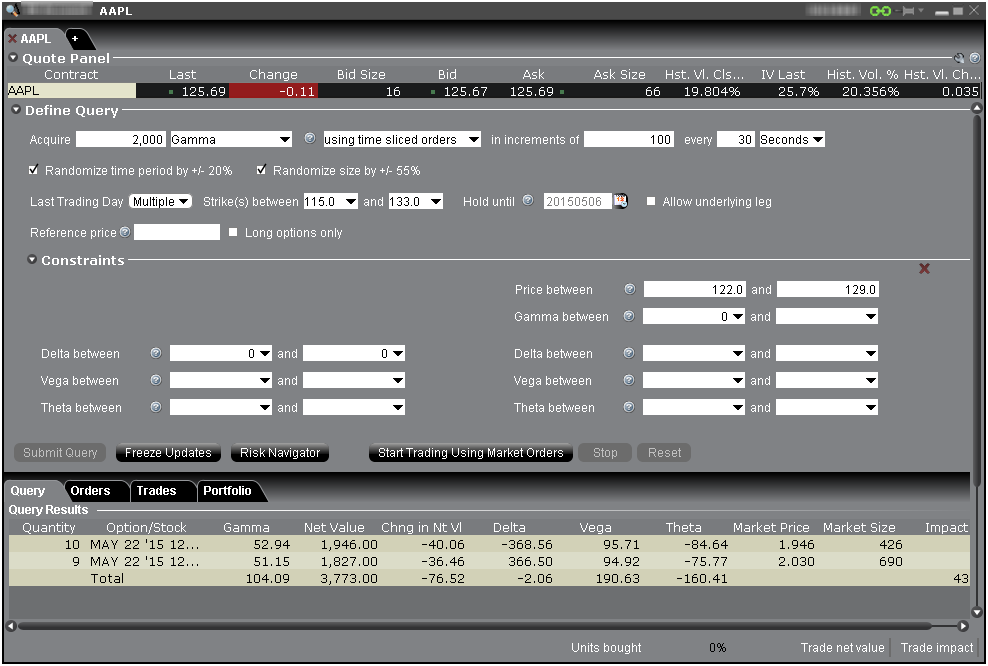Click the magnifier search icon in title bar
The image size is (988, 666).
[12, 11]
